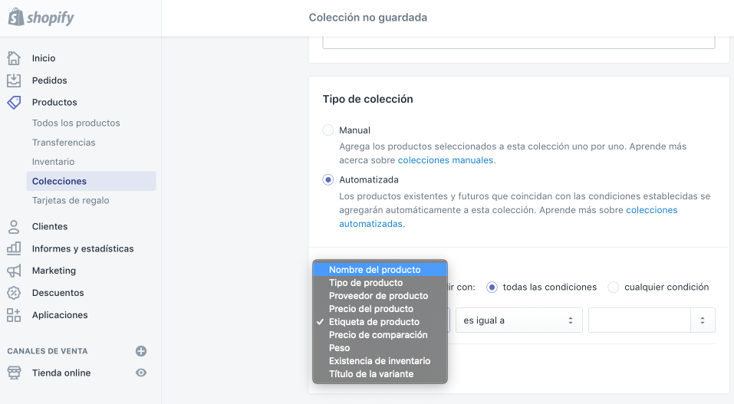Open the condition value combo box arrows
The width and height of the screenshot is (734, 404).
pyautogui.click(x=703, y=321)
